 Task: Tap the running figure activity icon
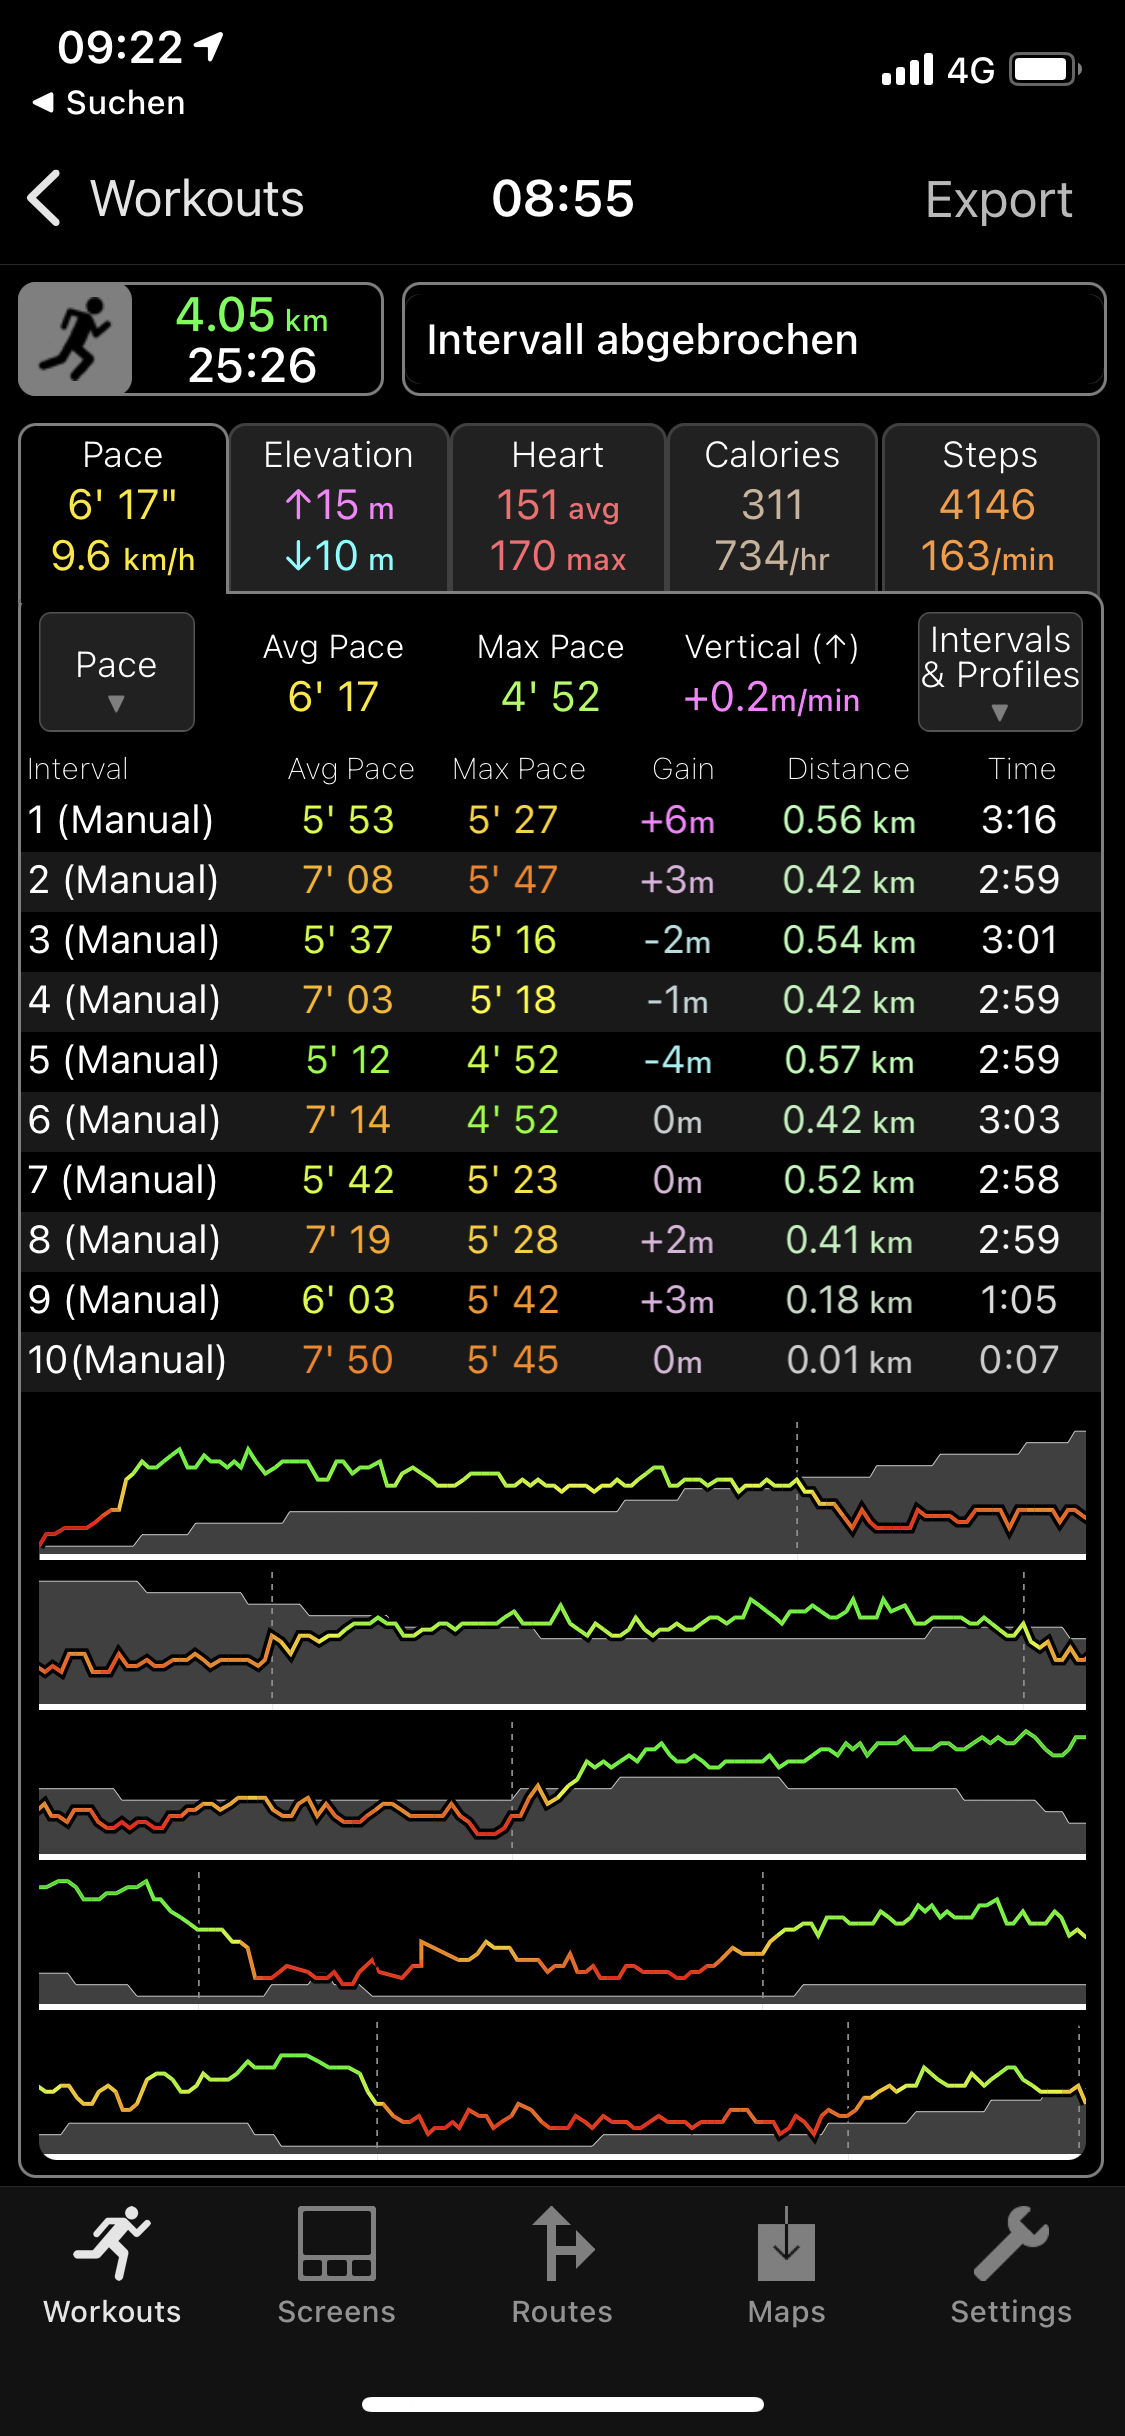[76, 339]
